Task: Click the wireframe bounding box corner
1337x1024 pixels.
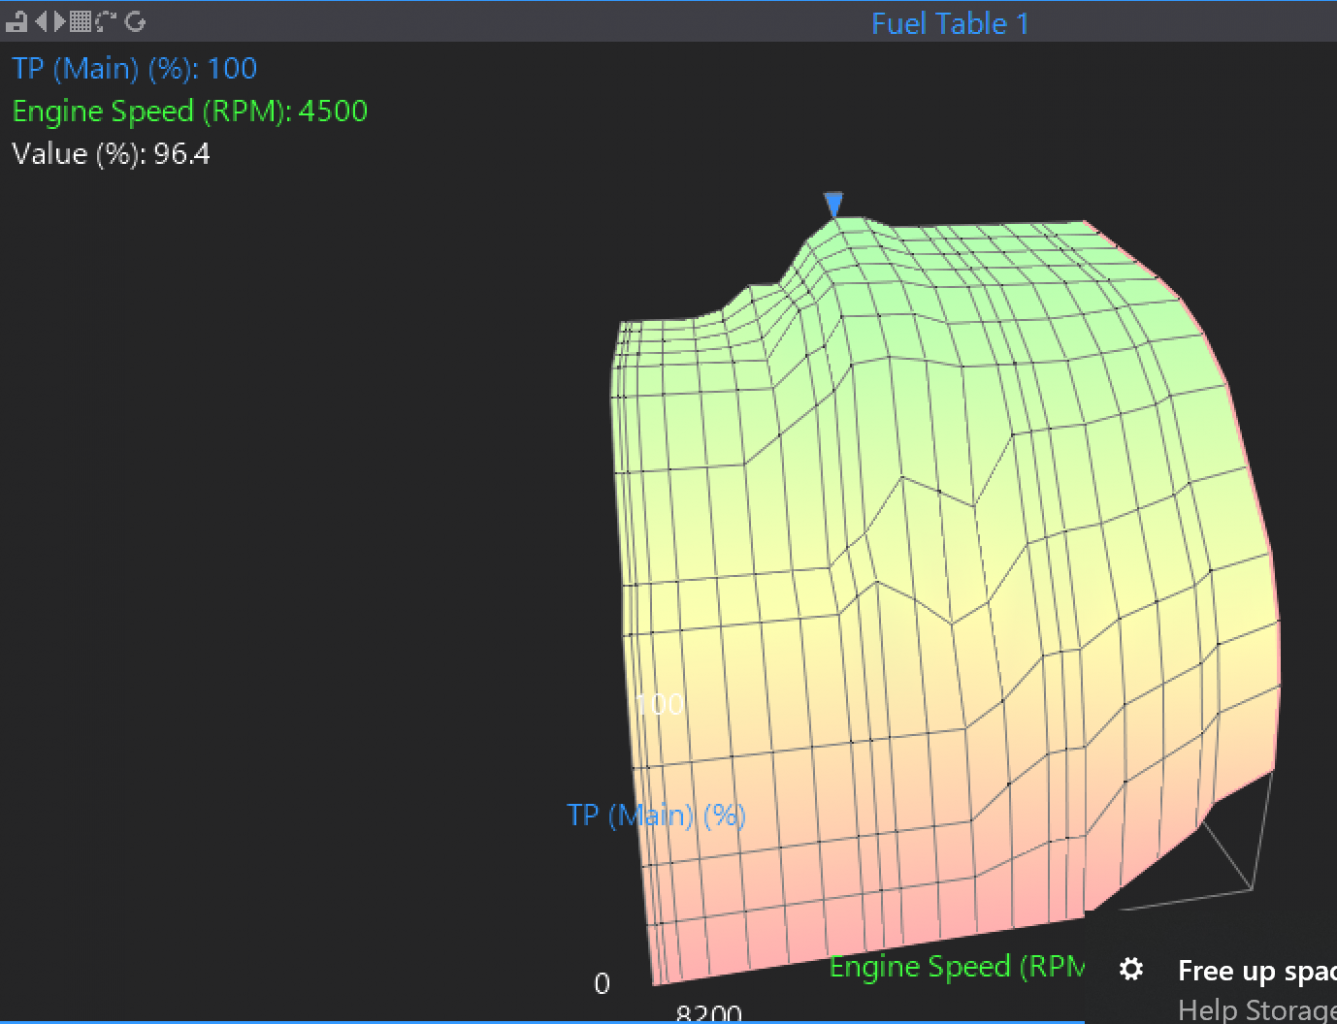Action: pos(1251,887)
